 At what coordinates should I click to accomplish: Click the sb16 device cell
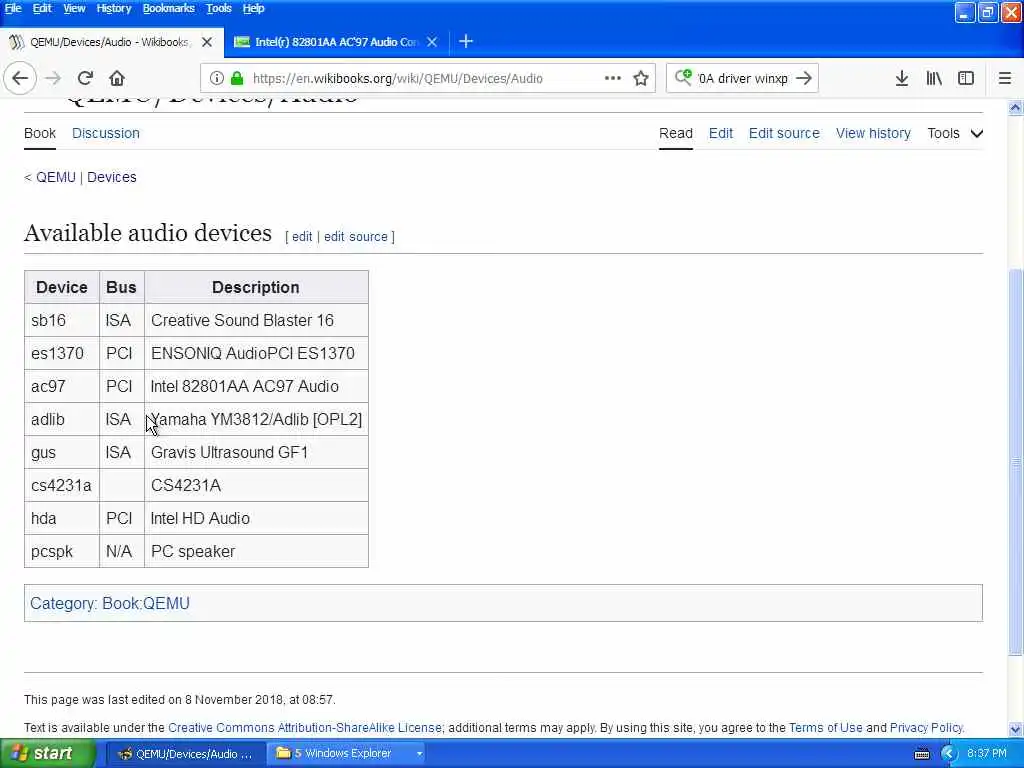click(62, 320)
